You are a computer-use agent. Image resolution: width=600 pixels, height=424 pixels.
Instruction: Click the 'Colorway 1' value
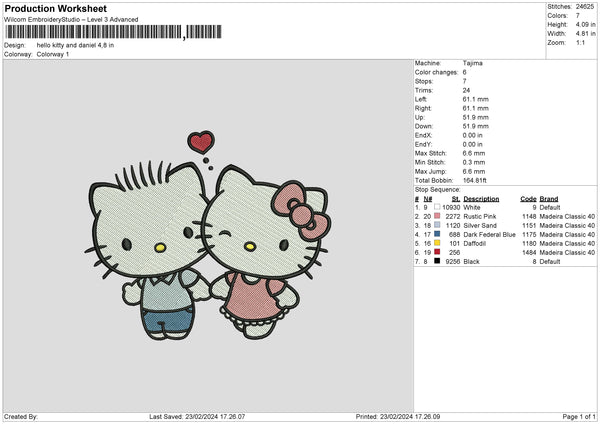53,54
